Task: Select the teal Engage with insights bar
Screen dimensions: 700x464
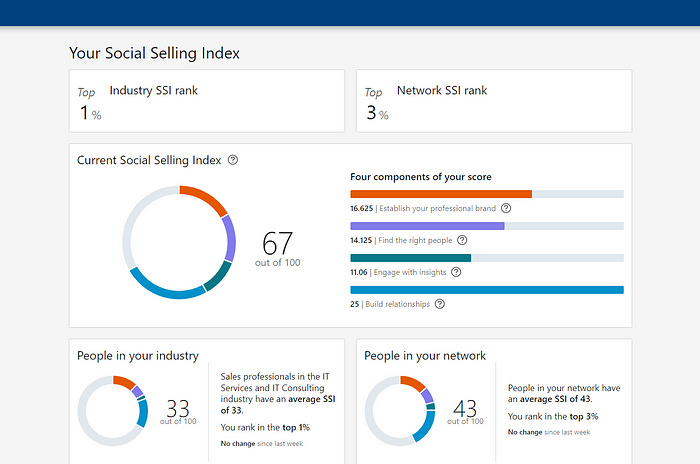Action: (x=487, y=258)
